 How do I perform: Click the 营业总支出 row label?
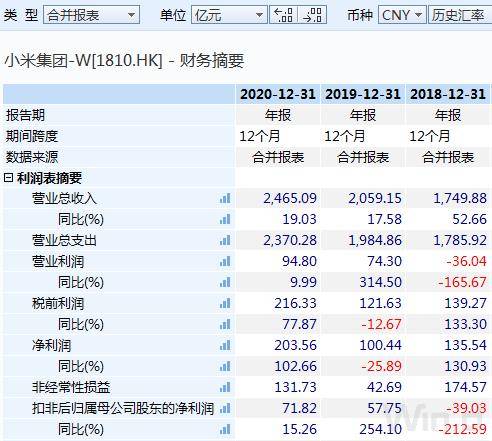click(x=64, y=240)
